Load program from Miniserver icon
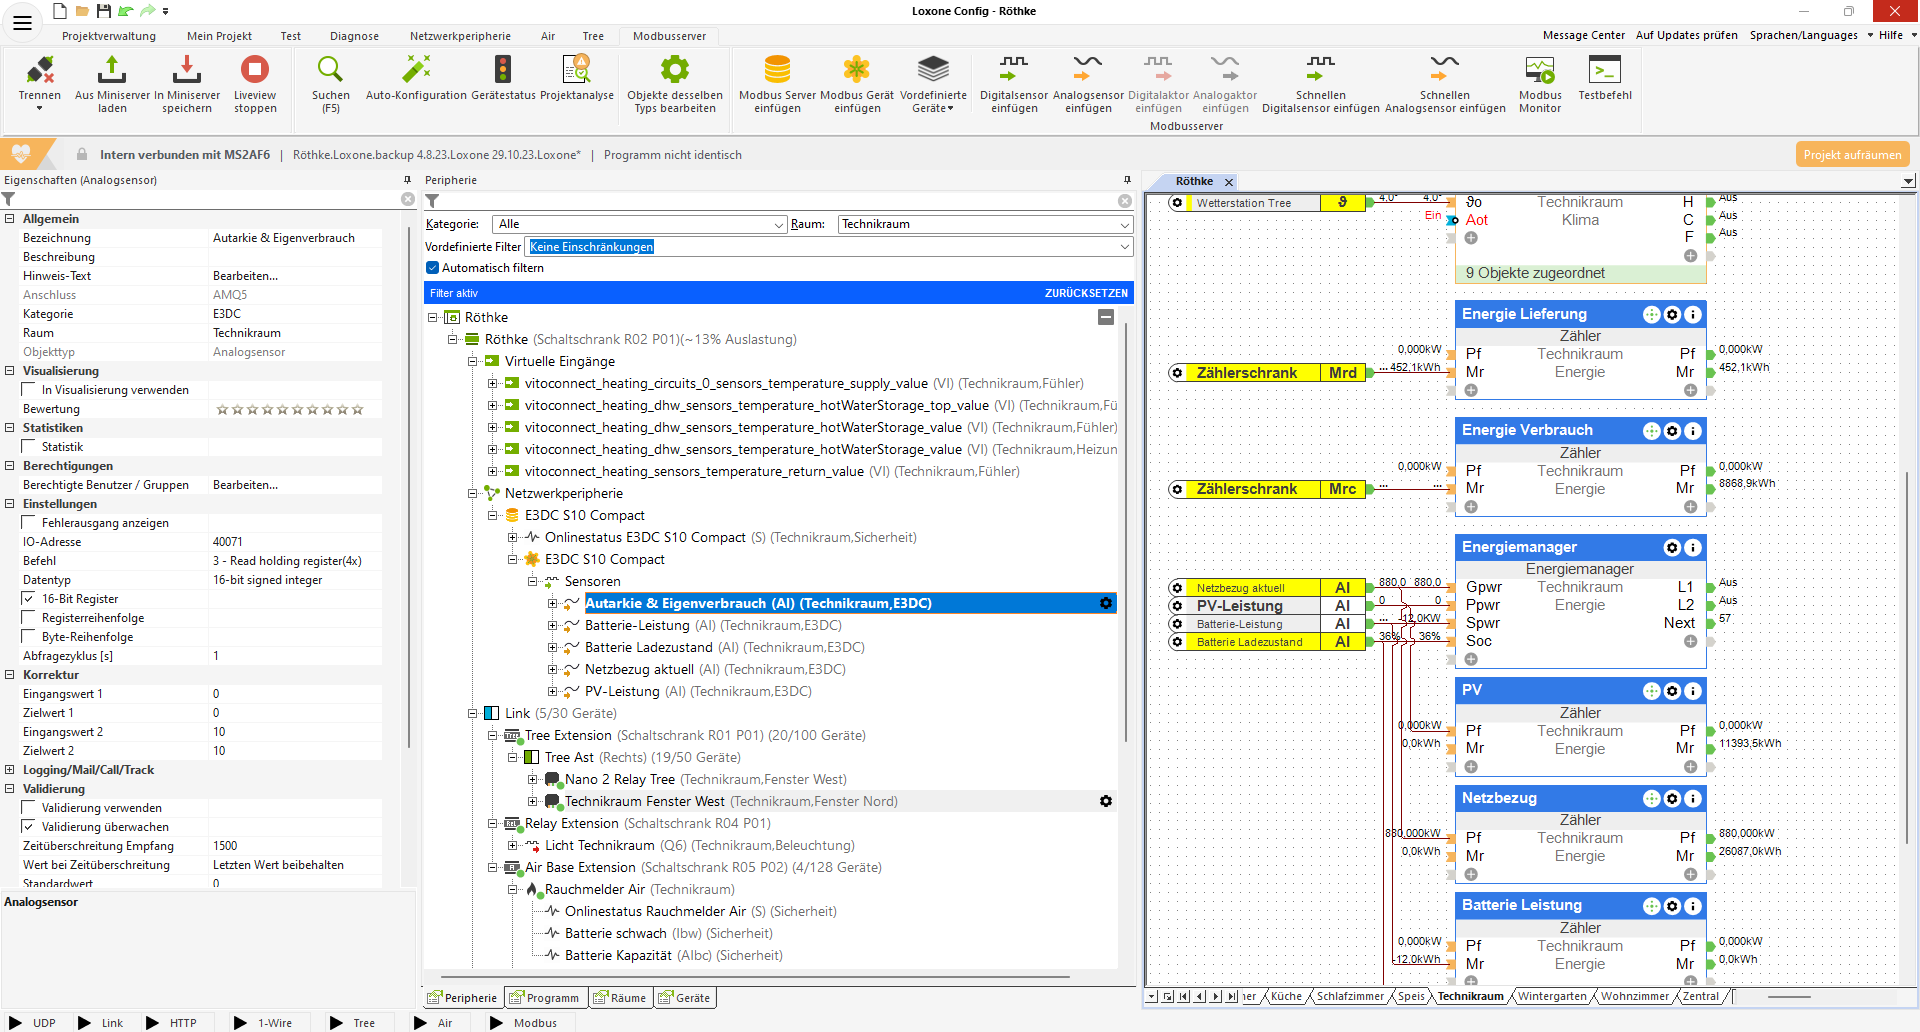 coord(112,71)
